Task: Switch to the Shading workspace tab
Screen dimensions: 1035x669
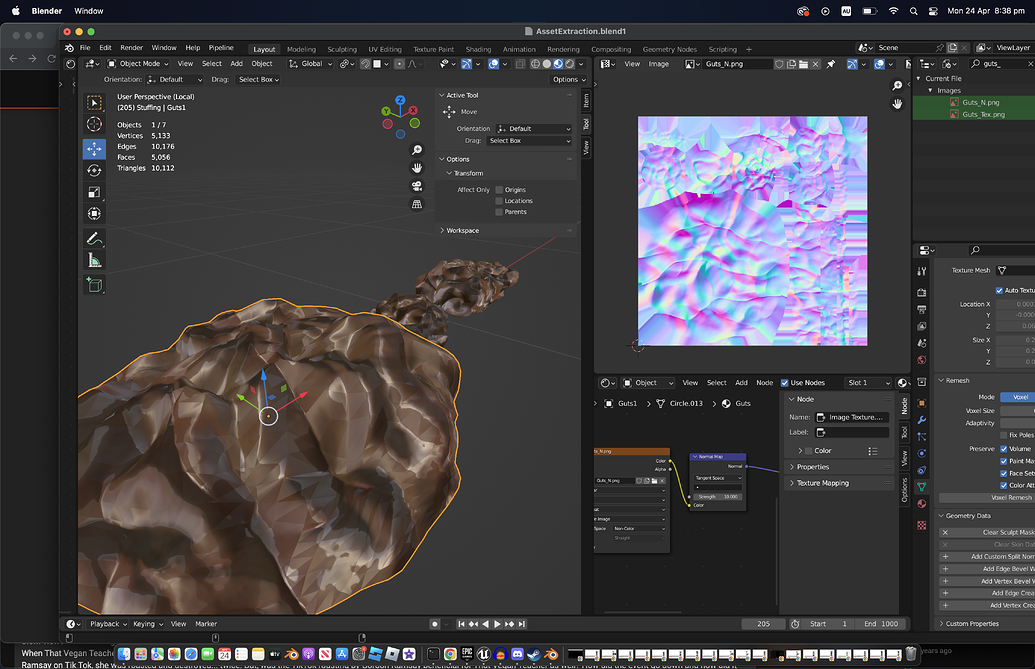Action: tap(478, 49)
